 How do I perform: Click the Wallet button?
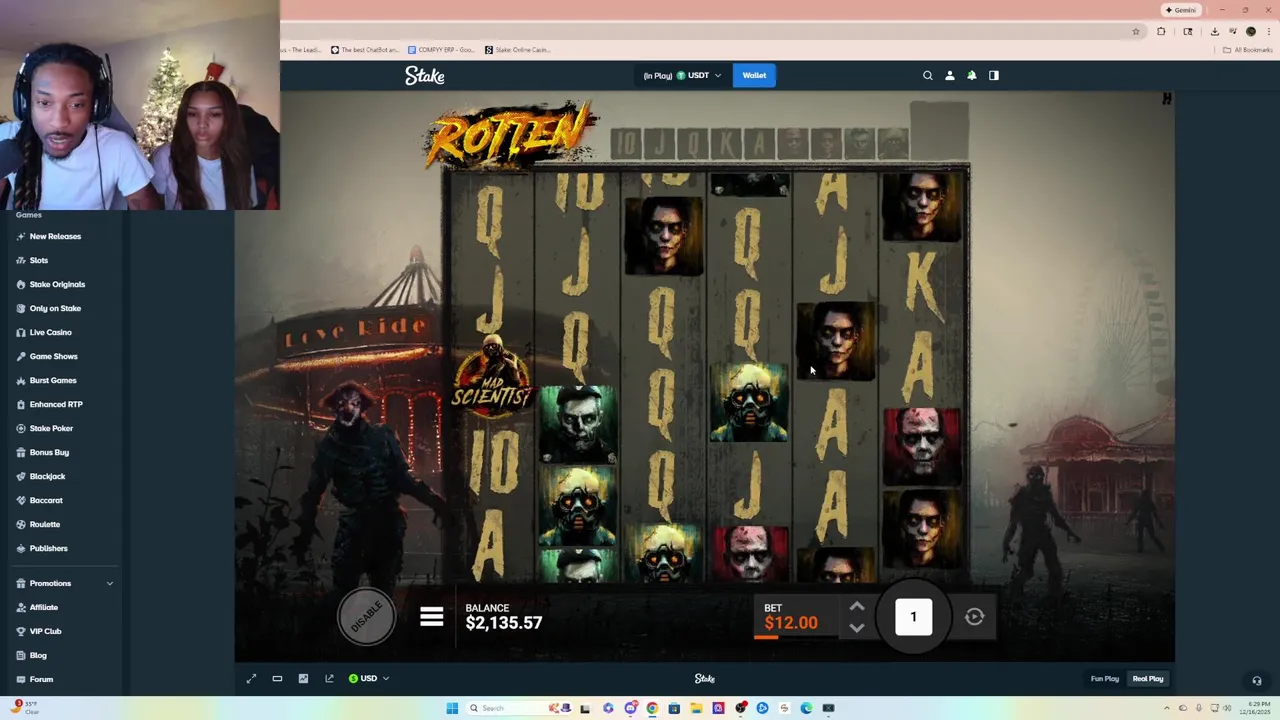[x=754, y=75]
